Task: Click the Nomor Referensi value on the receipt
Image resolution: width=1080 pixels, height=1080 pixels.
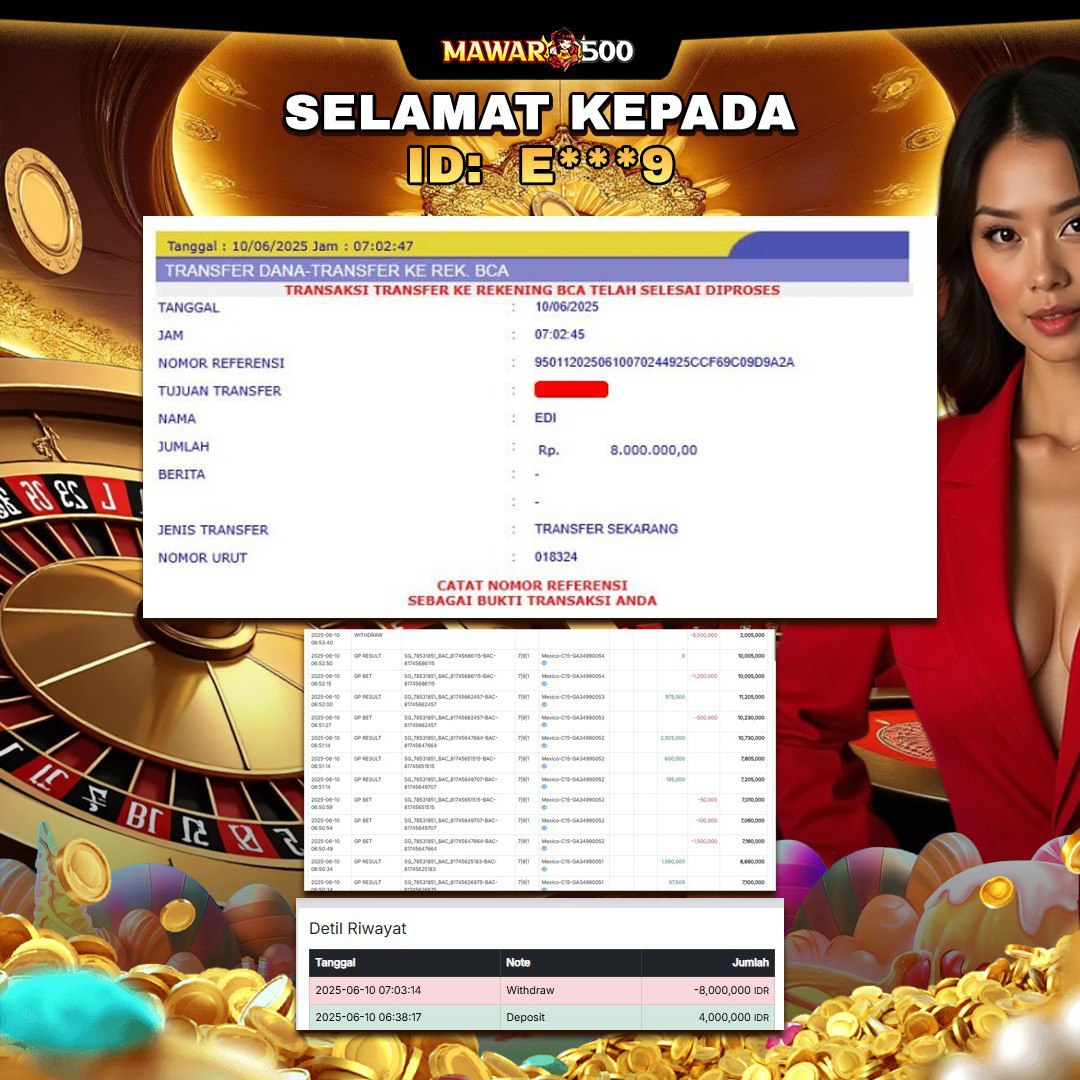Action: pos(664,362)
